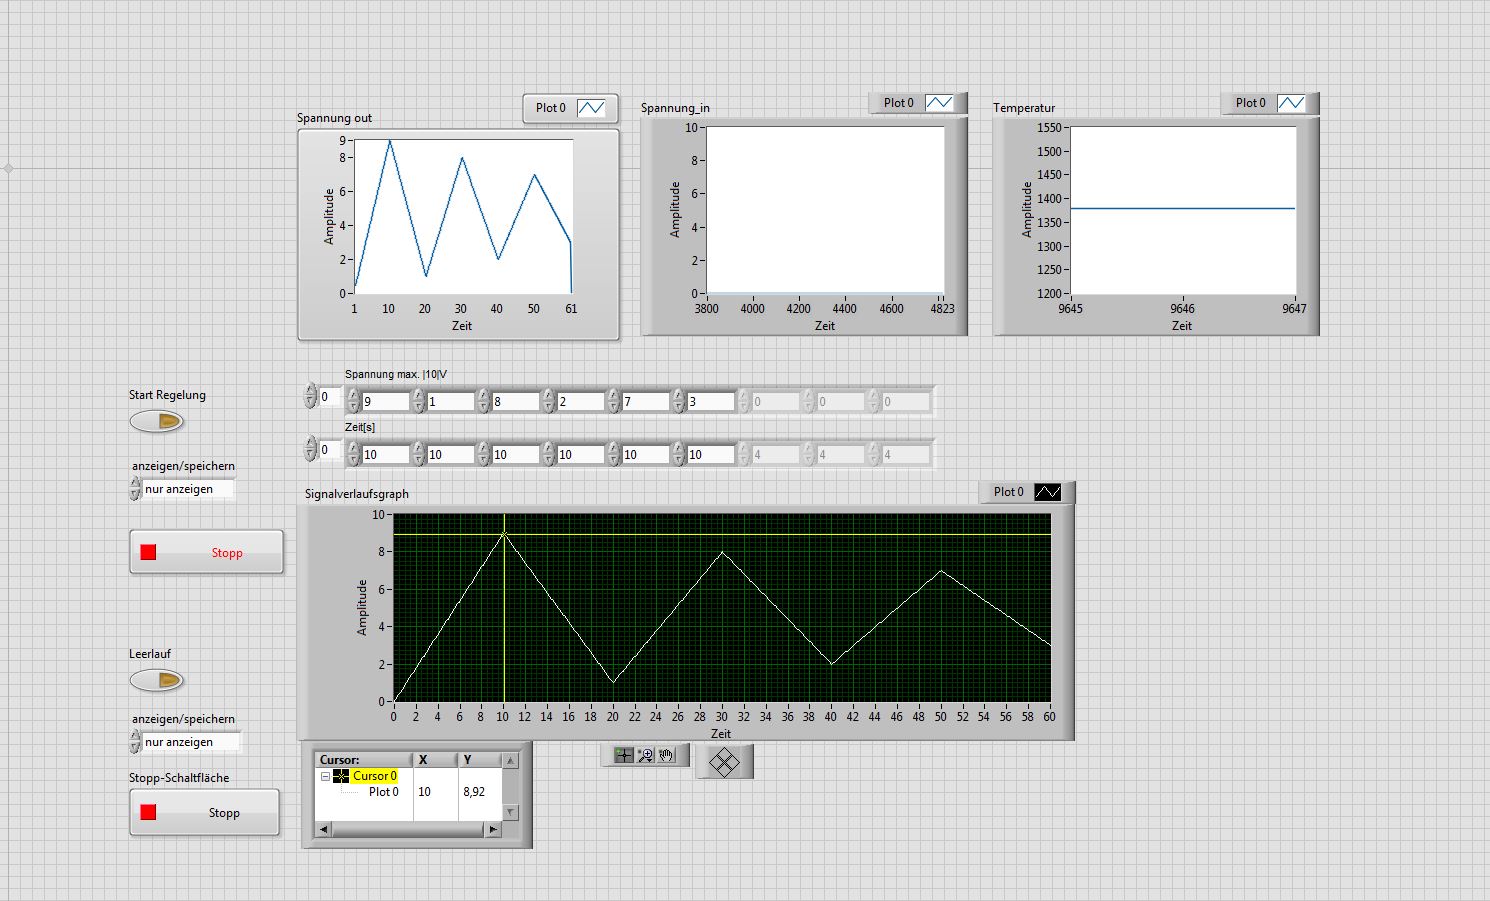
Task: Click x-axis end value 61 on Spannung out
Action: pos(571,309)
